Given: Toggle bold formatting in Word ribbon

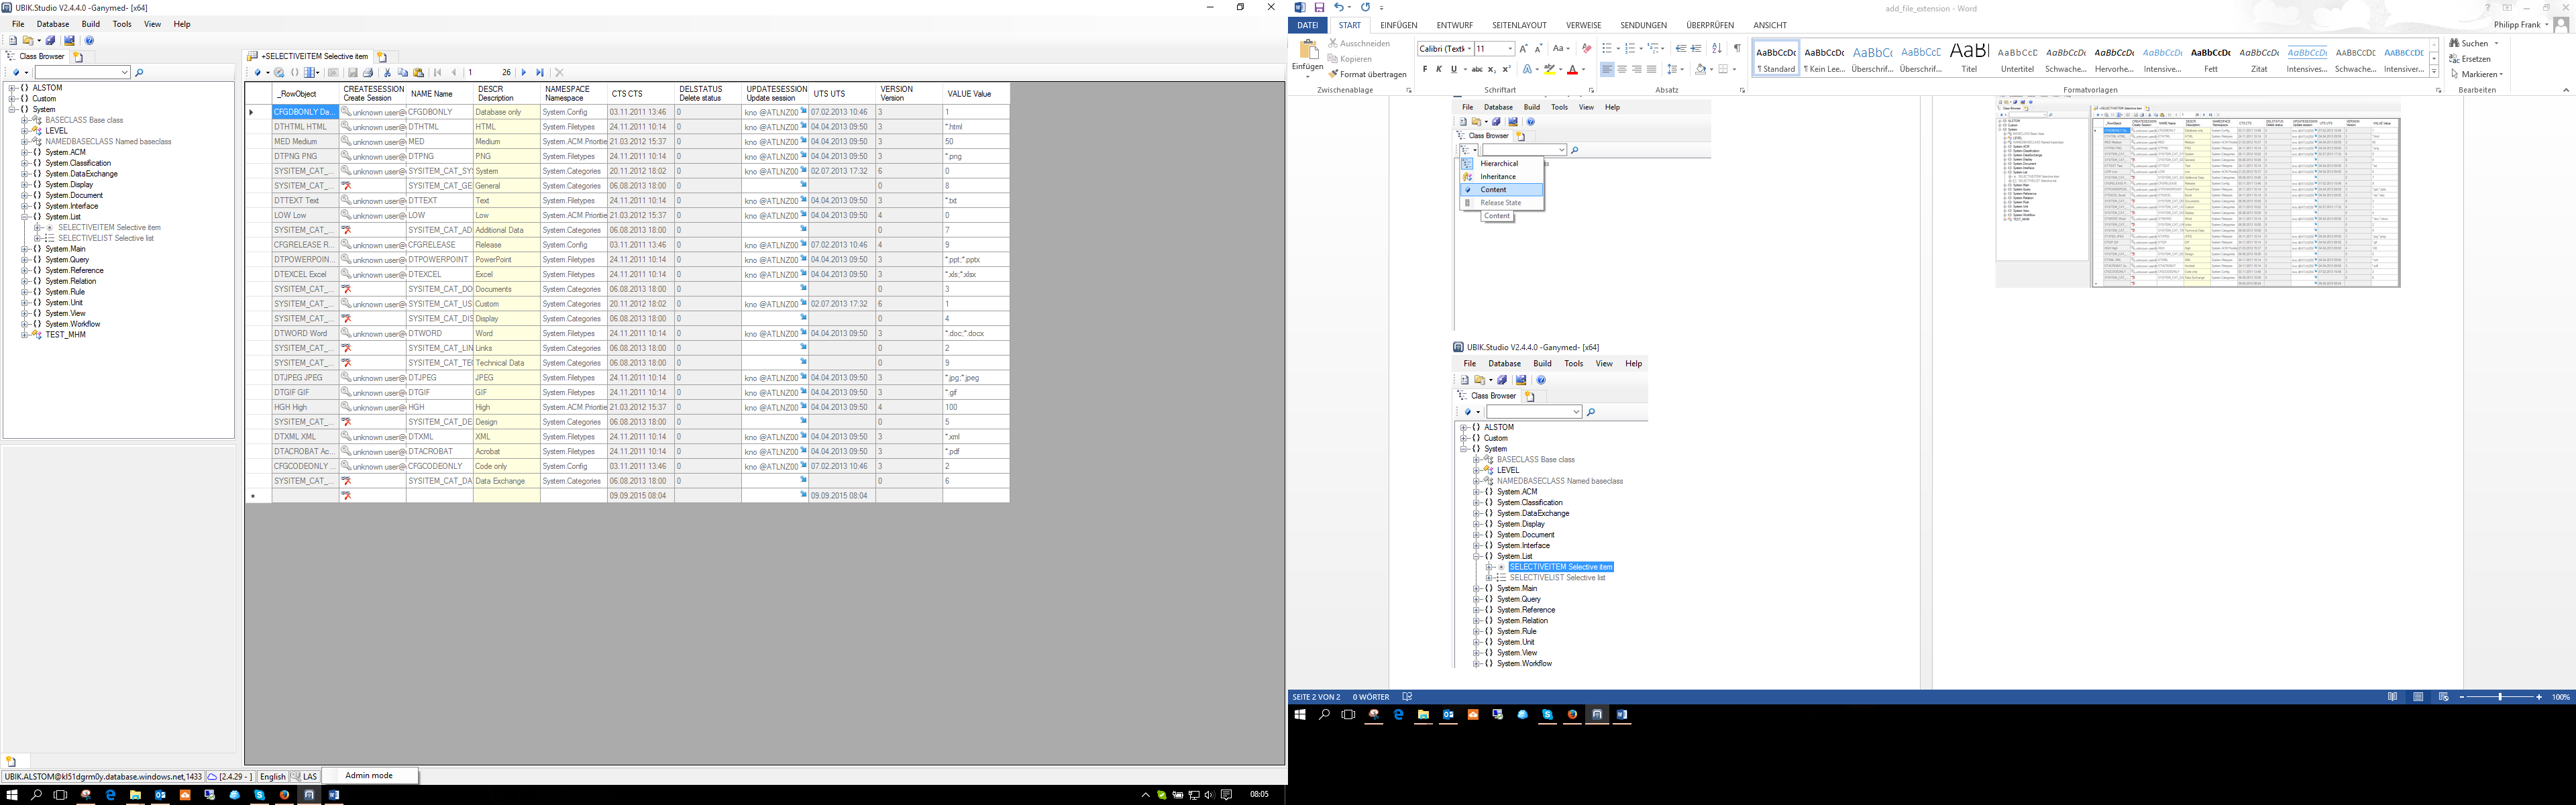Looking at the screenshot, I should click(1425, 69).
